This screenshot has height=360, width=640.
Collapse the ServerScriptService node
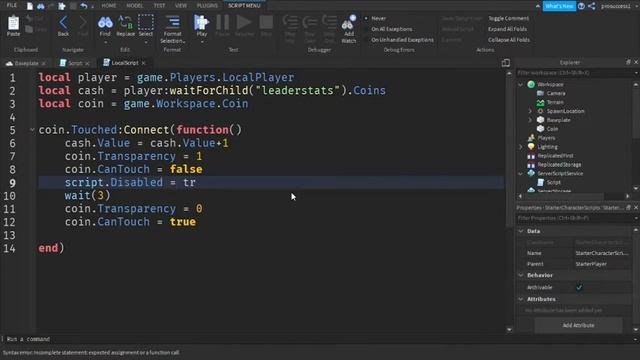click(520, 173)
